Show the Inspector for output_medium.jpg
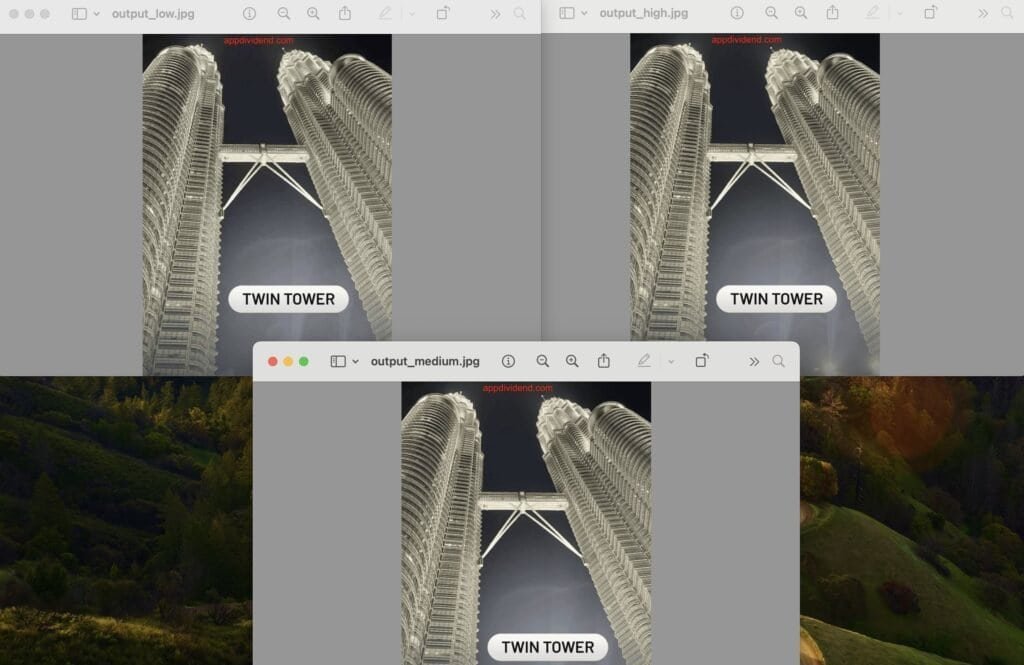Screen dimensions: 1024x665 pyautogui.click(x=507, y=361)
